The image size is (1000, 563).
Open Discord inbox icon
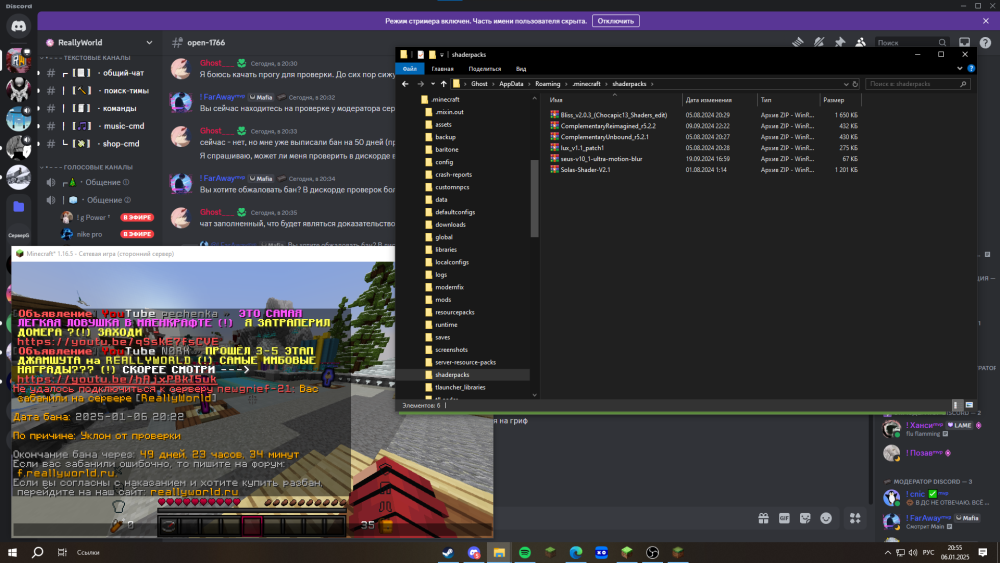(x=964, y=42)
